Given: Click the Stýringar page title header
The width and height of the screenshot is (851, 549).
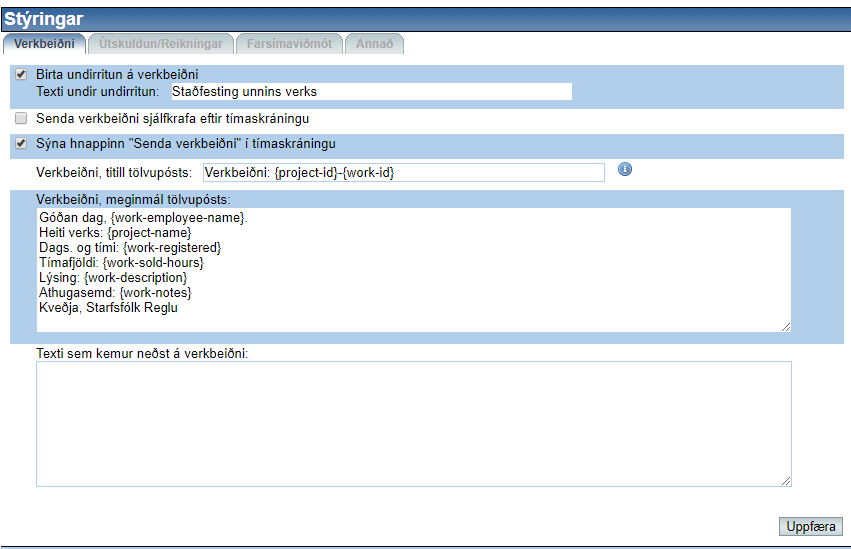Looking at the screenshot, I should point(44,19).
